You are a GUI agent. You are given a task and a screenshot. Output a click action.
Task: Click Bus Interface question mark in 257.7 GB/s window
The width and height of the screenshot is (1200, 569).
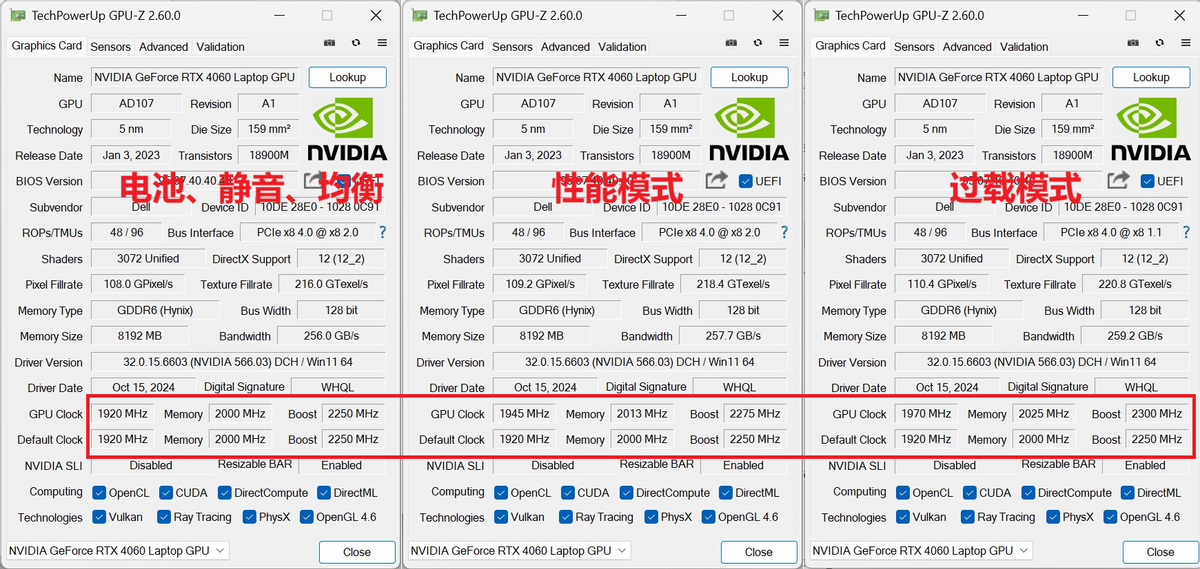784,232
